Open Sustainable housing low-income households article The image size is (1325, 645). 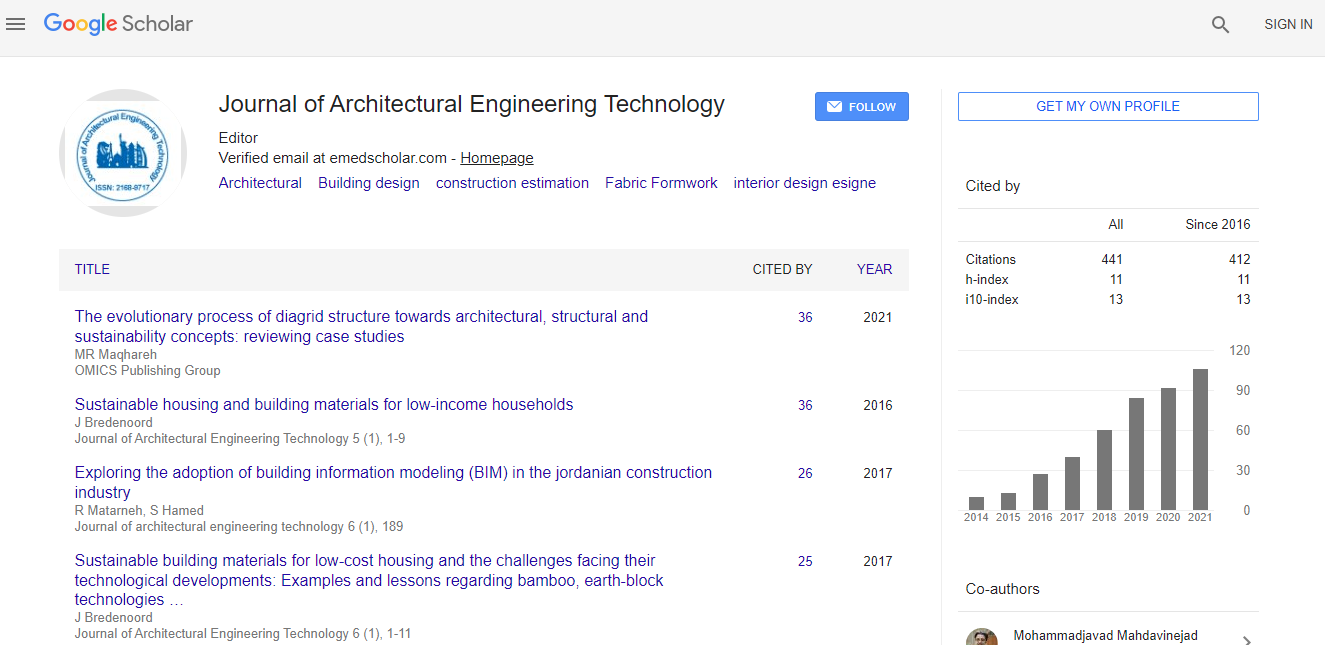pyautogui.click(x=324, y=405)
